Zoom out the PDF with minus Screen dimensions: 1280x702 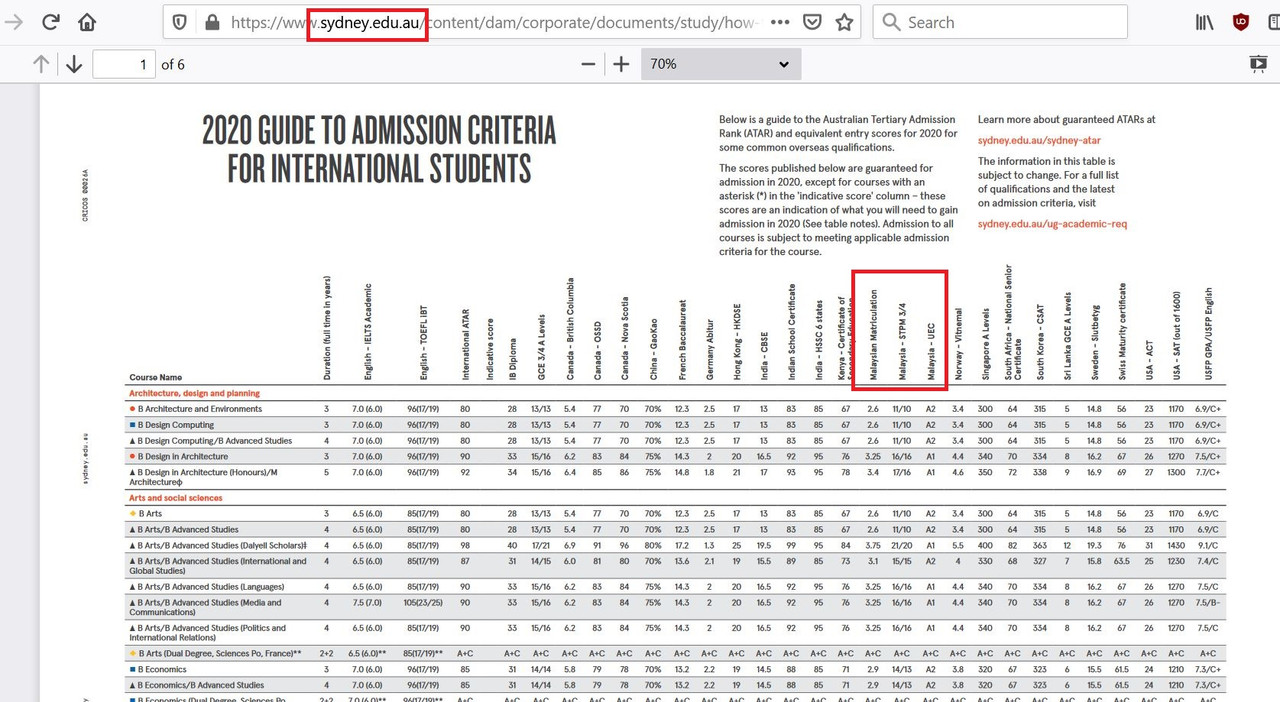click(x=588, y=64)
